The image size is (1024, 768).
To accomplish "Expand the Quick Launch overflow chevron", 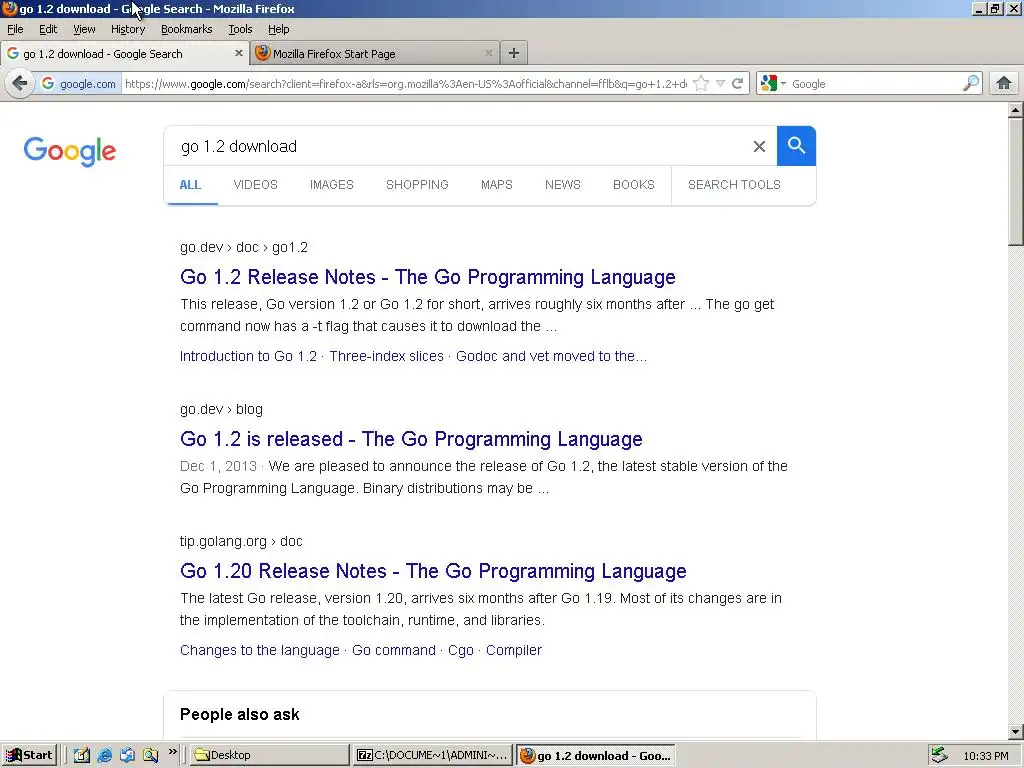I will pos(172,752).
